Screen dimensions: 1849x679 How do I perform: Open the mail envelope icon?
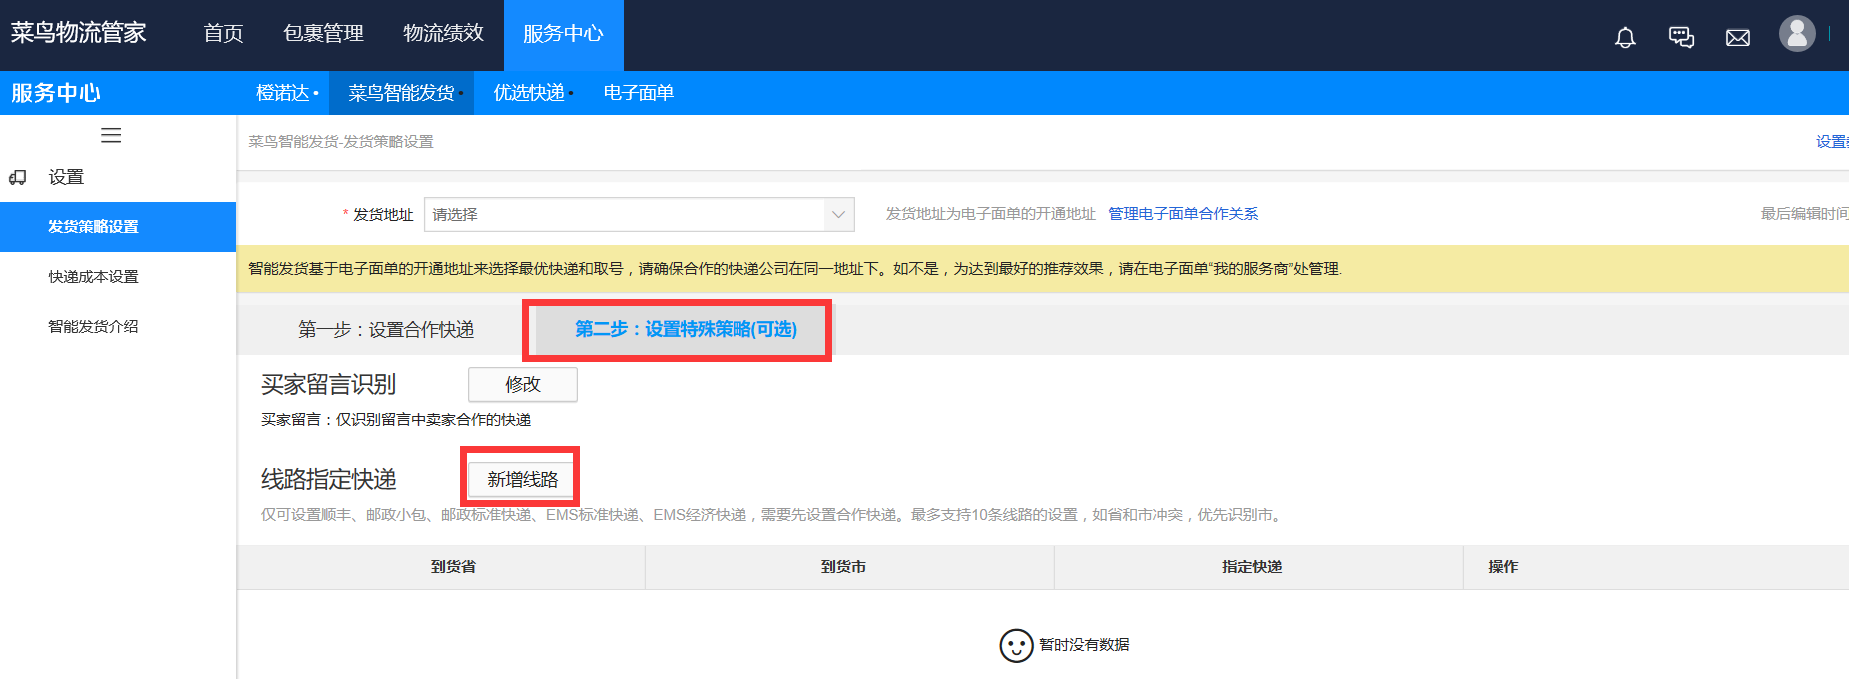(x=1737, y=38)
